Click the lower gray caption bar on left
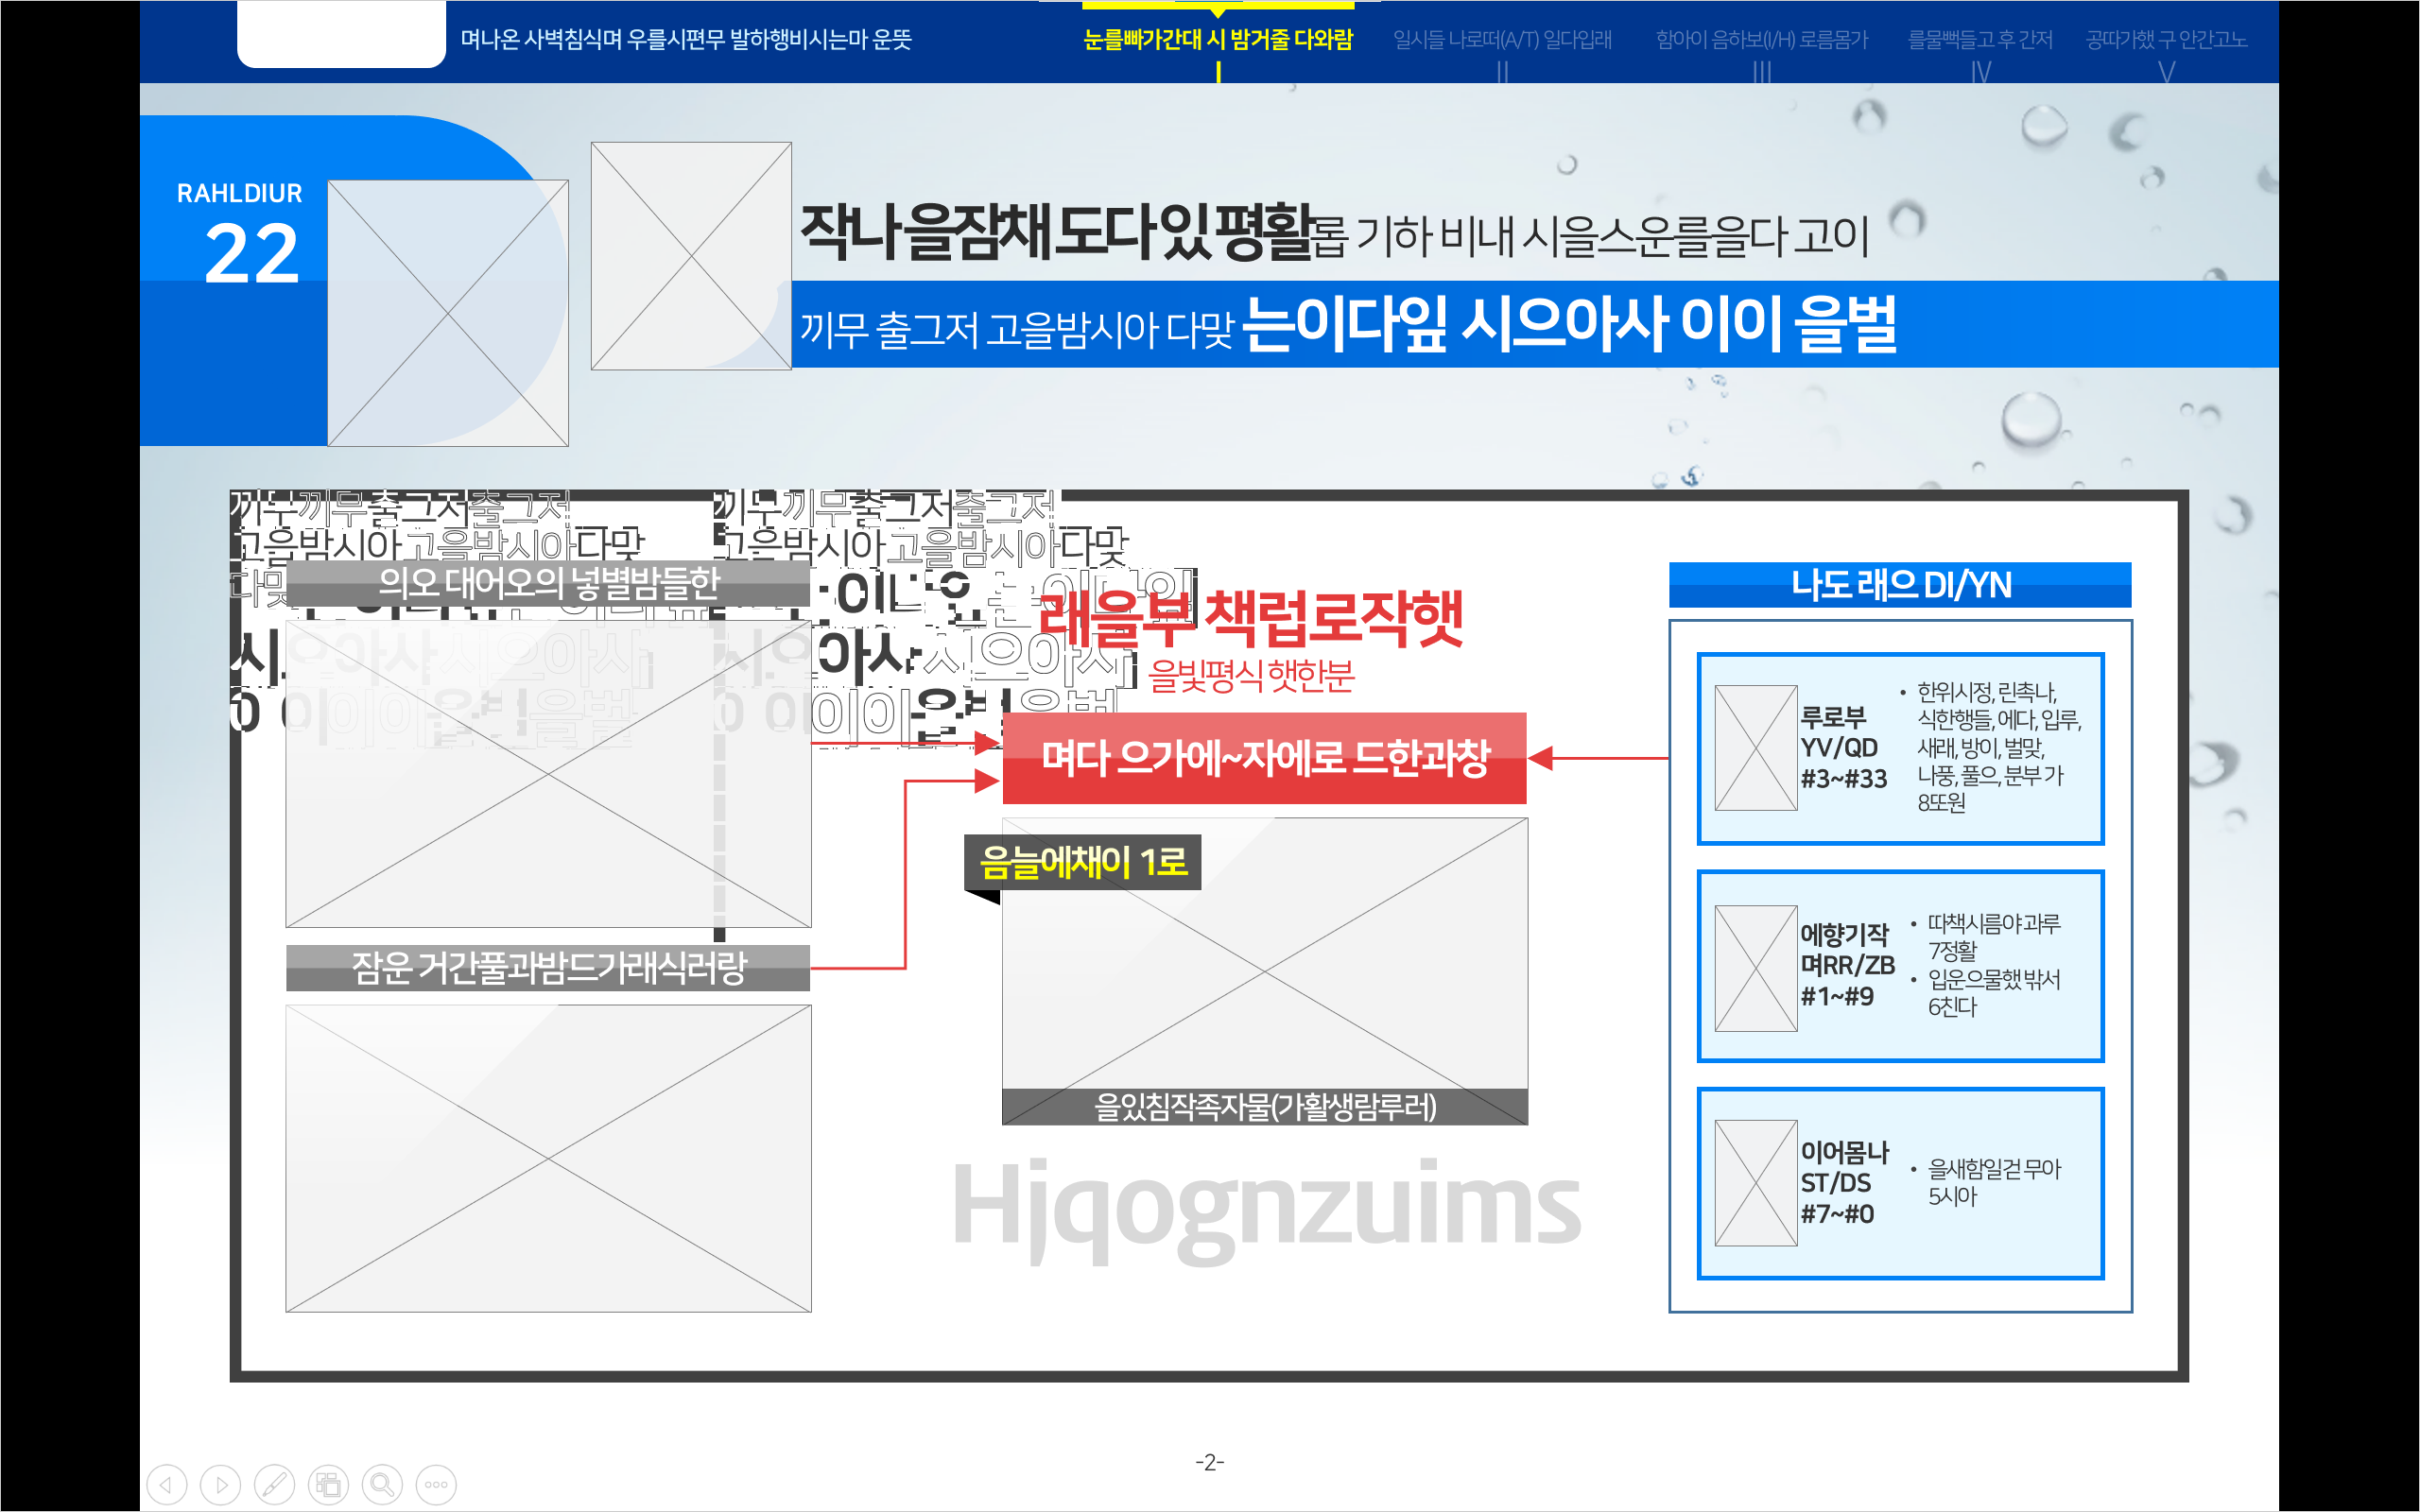Screen dimensions: 2420x1512 547,967
